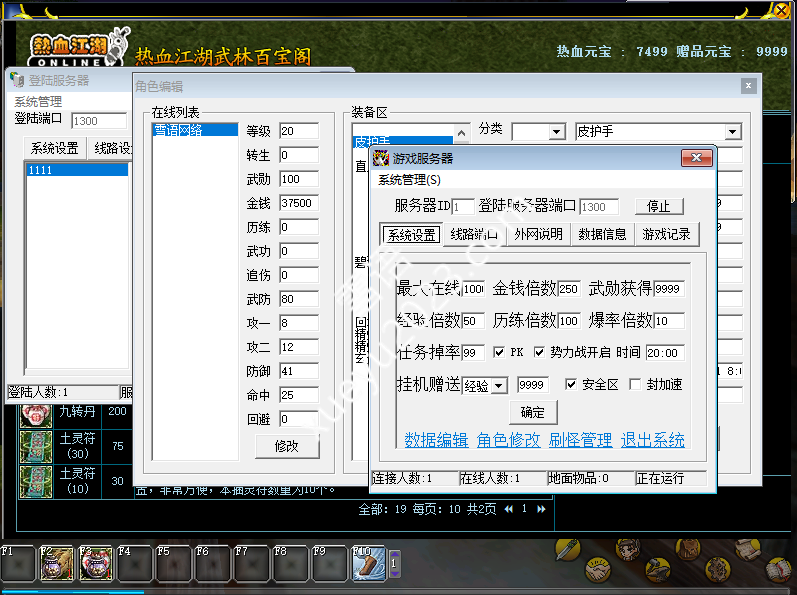The image size is (797, 595).
Task: Open the 系统管理(S) menu in game server
Action: click(x=409, y=180)
